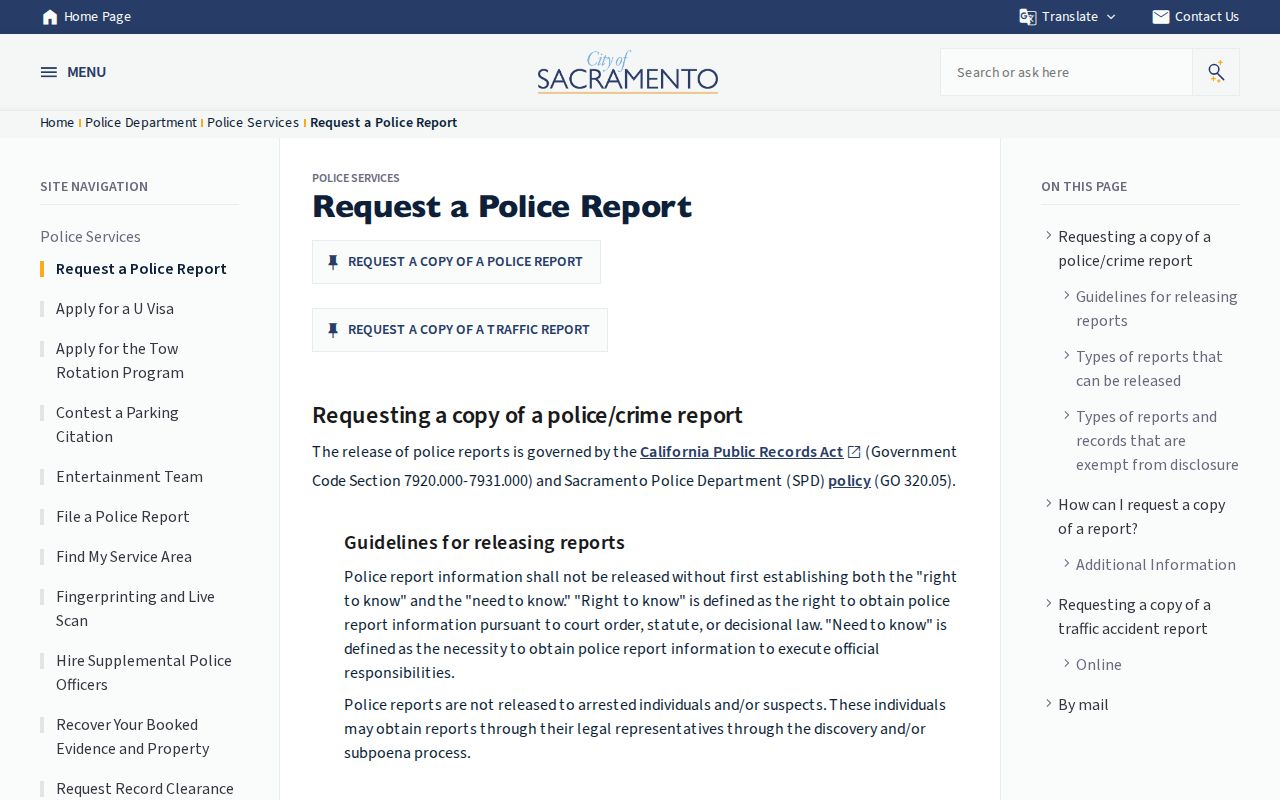Viewport: 1280px width, 800px height.
Task: Click the search magnifier button
Action: pos(1216,72)
